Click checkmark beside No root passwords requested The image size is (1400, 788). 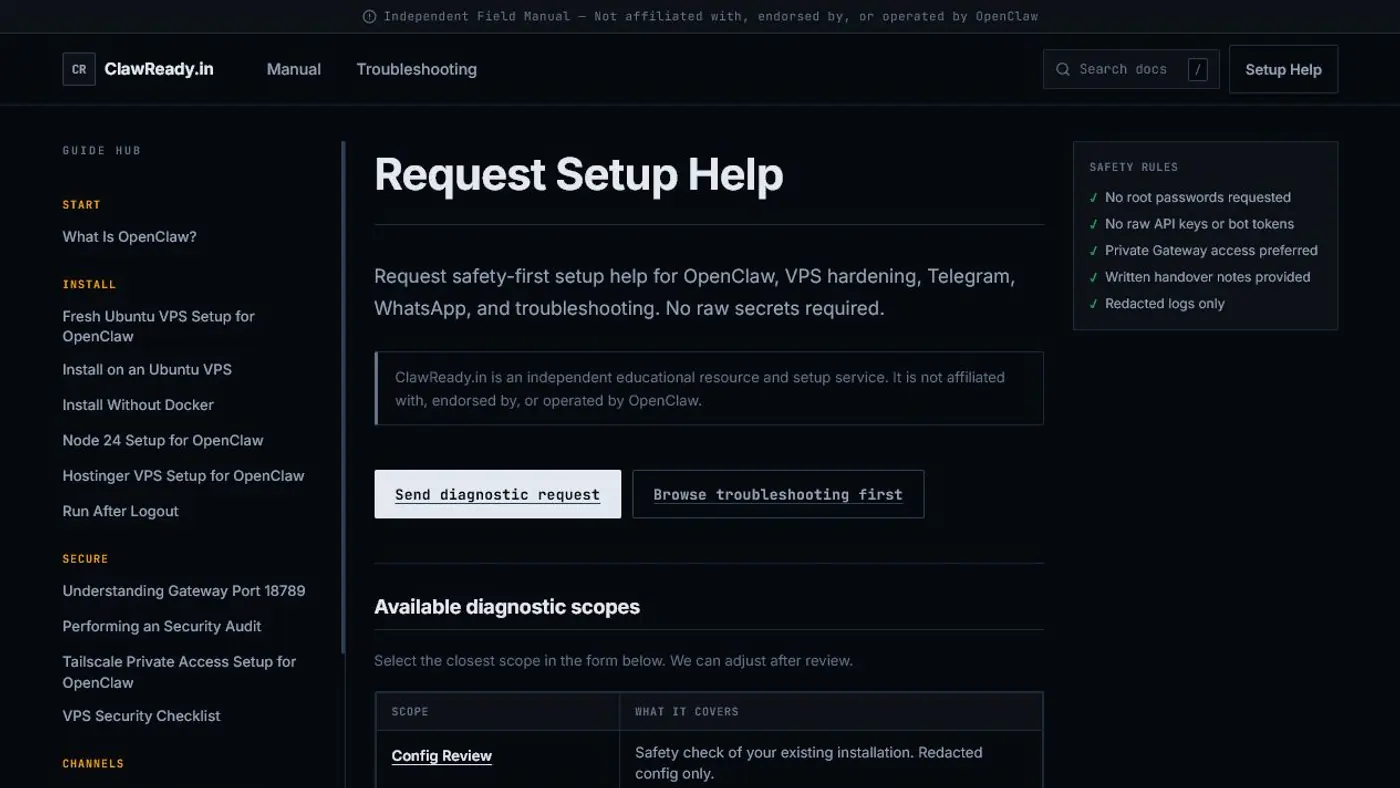click(1094, 198)
